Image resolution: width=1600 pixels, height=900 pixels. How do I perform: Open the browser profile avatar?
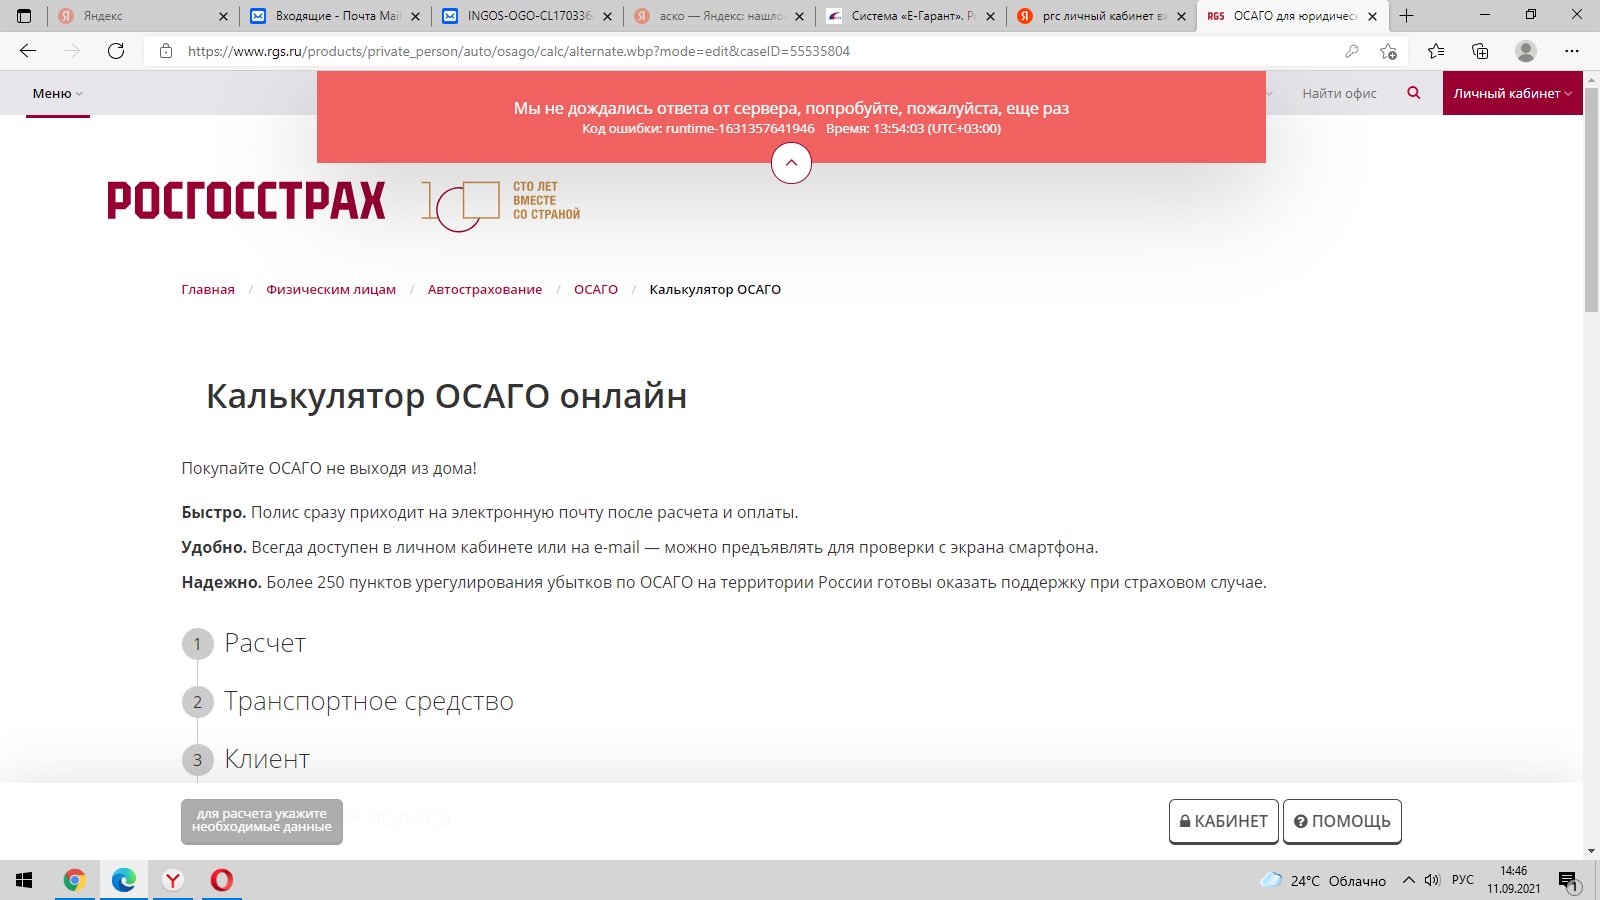(x=1526, y=51)
